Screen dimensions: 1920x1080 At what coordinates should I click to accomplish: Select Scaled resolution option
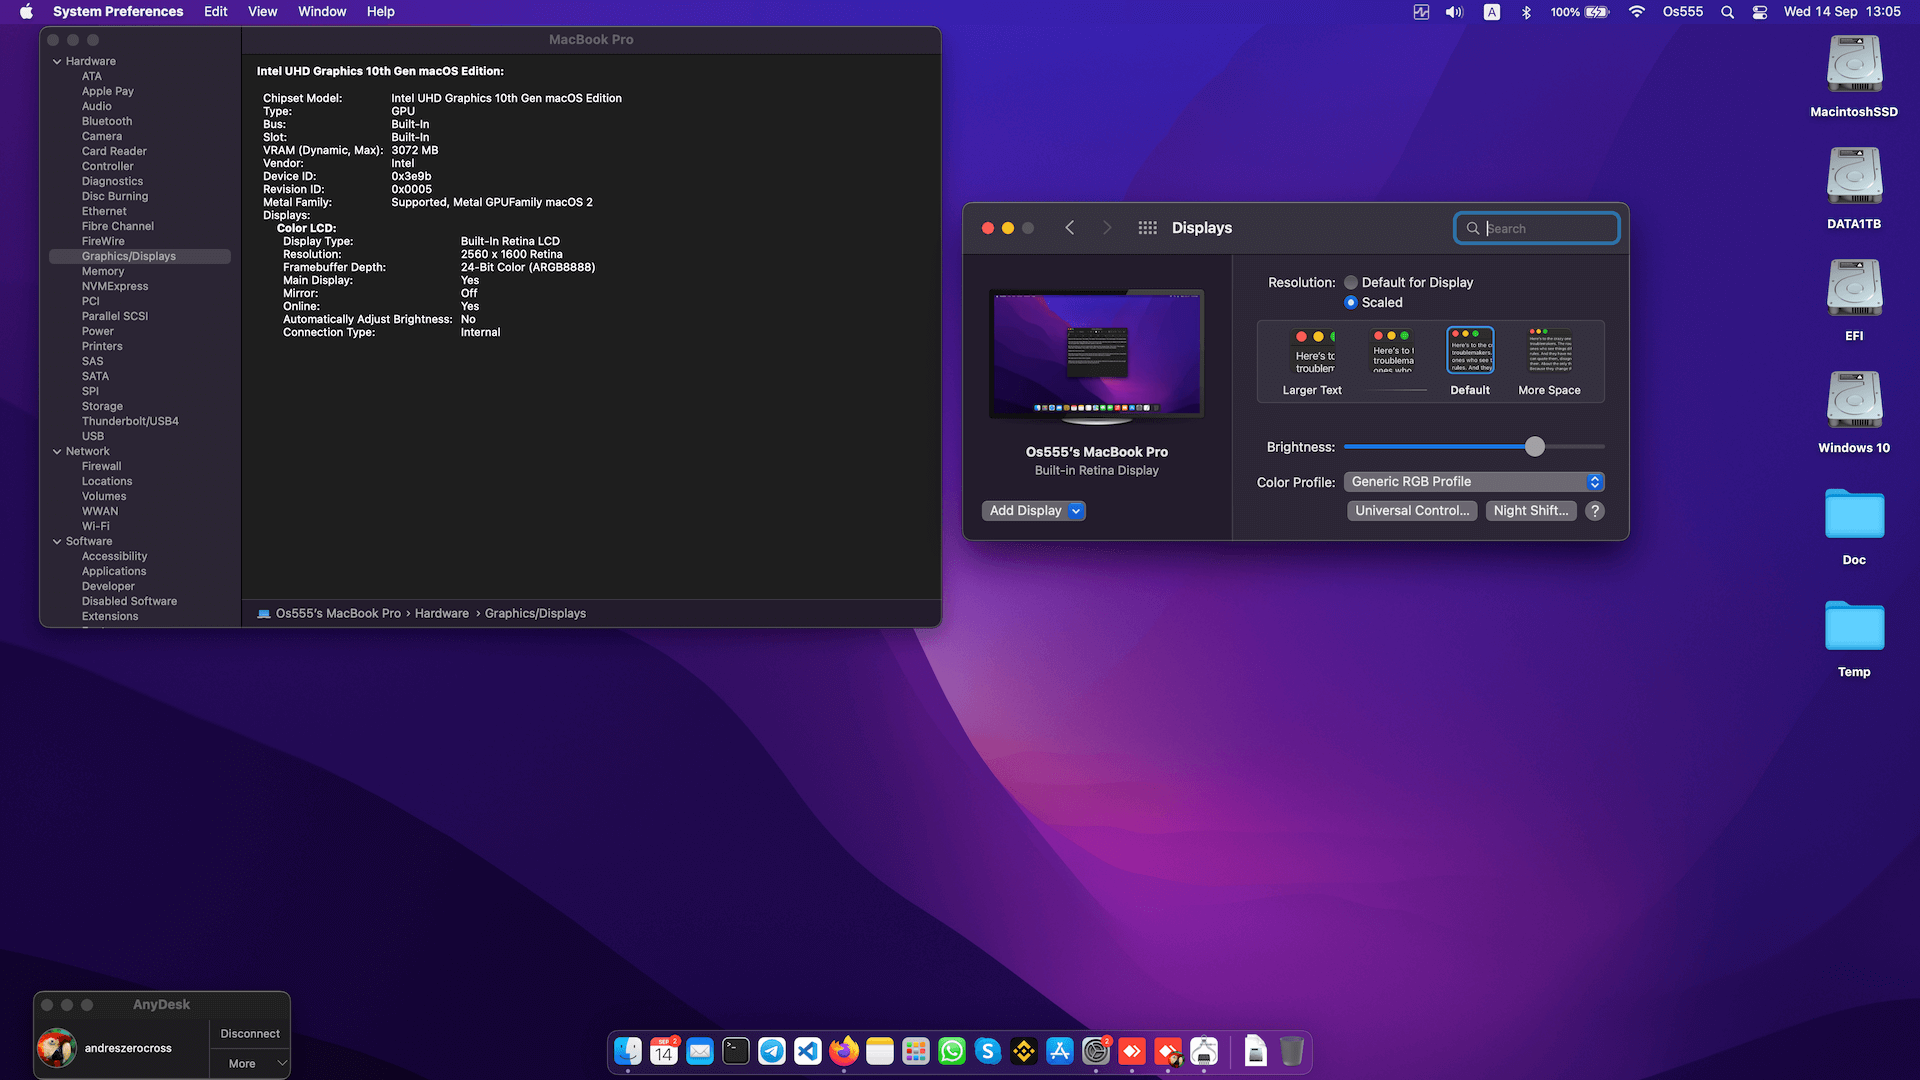click(1351, 303)
